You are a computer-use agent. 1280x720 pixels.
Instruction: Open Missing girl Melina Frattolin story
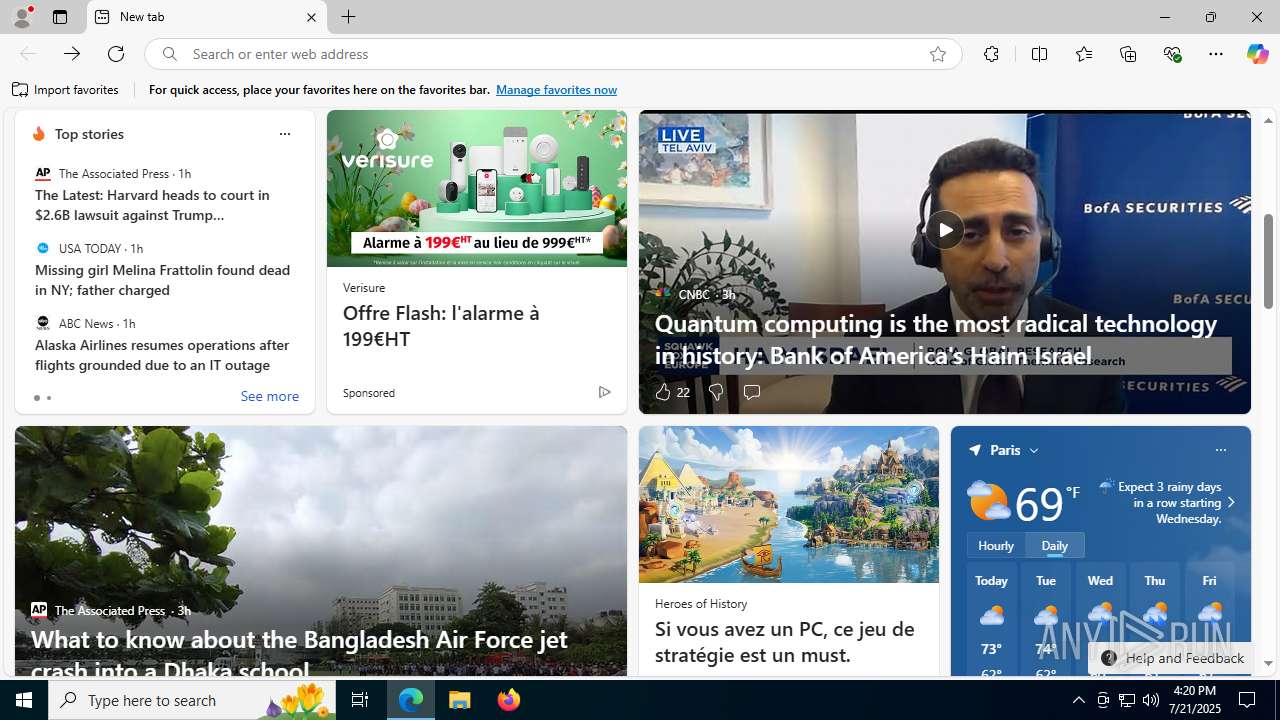(162, 280)
